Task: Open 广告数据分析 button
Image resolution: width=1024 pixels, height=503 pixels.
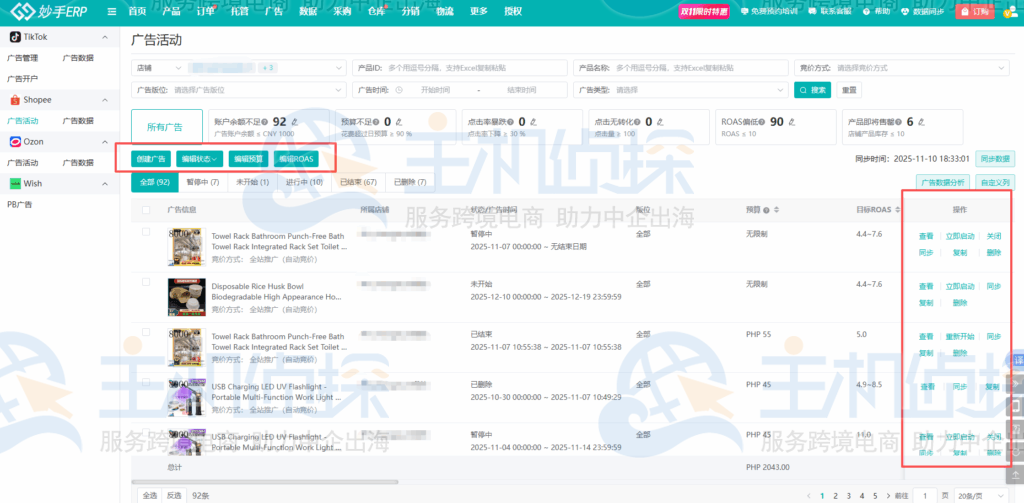Action: click(x=942, y=182)
